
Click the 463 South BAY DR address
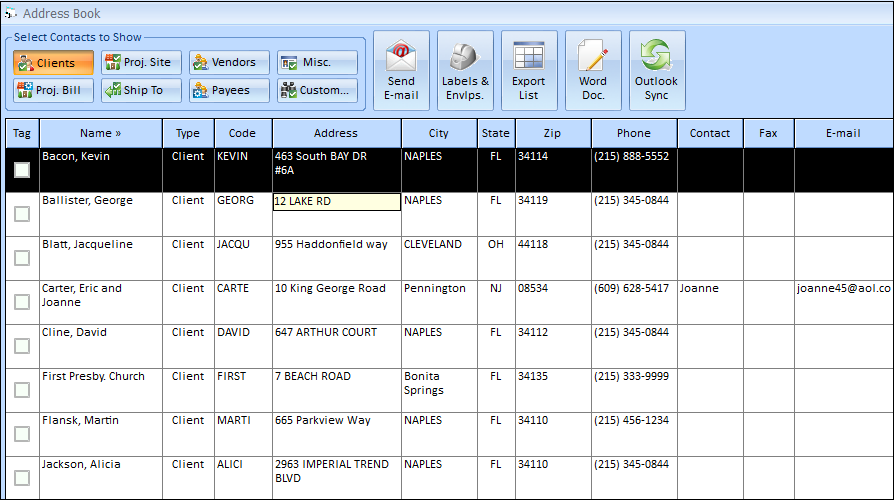pyautogui.click(x=320, y=163)
